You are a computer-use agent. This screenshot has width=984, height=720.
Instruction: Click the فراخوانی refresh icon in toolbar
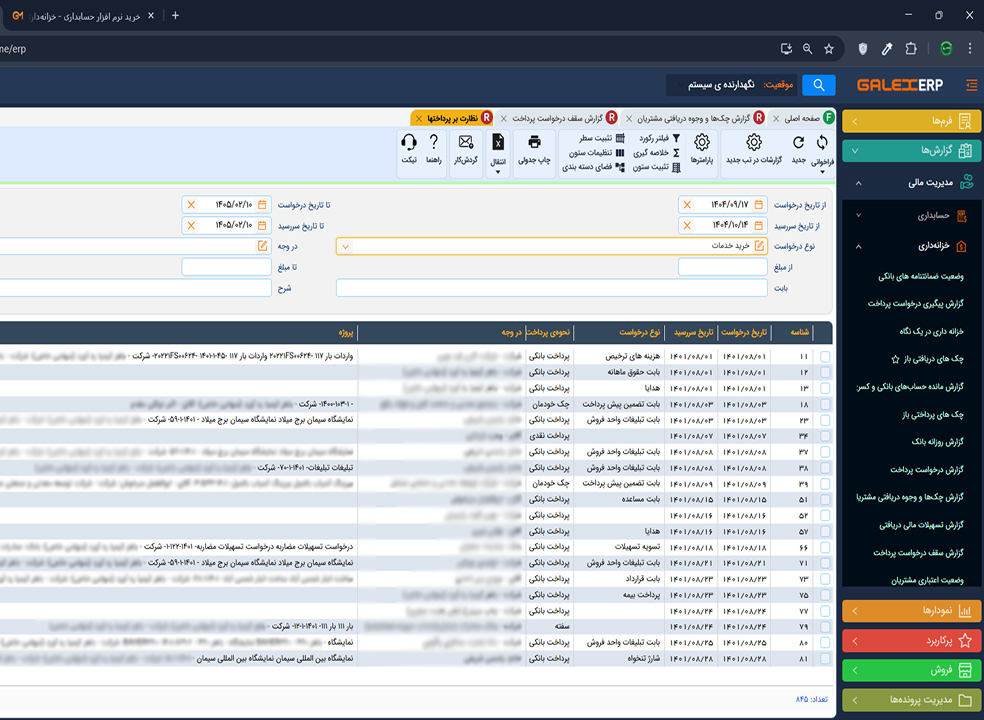click(x=822, y=143)
